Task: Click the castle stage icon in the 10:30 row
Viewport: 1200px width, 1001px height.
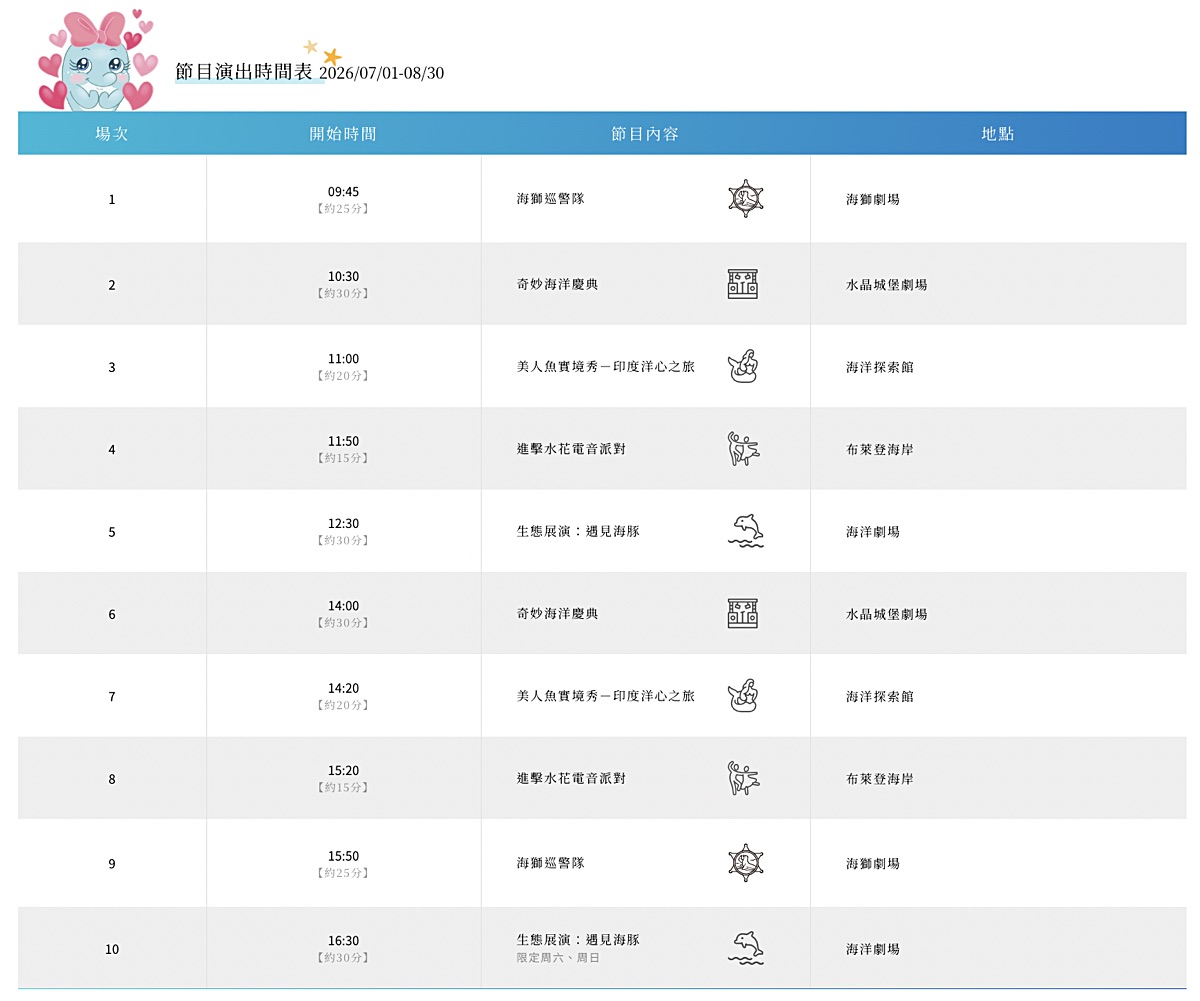Action: [x=743, y=284]
